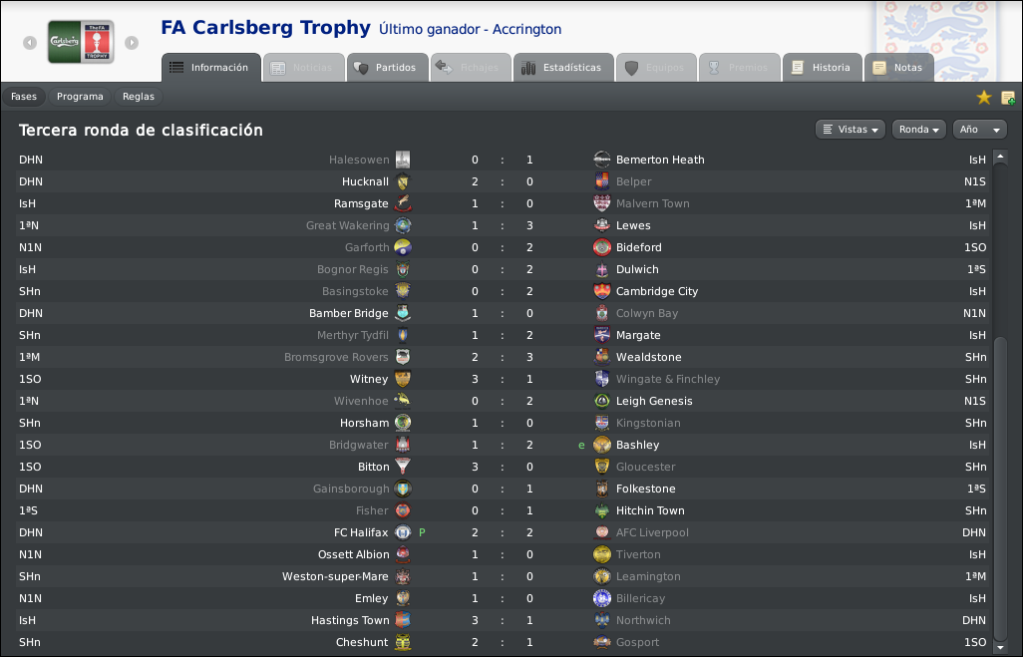
Task: Open the Año dropdown selector
Action: (979, 129)
